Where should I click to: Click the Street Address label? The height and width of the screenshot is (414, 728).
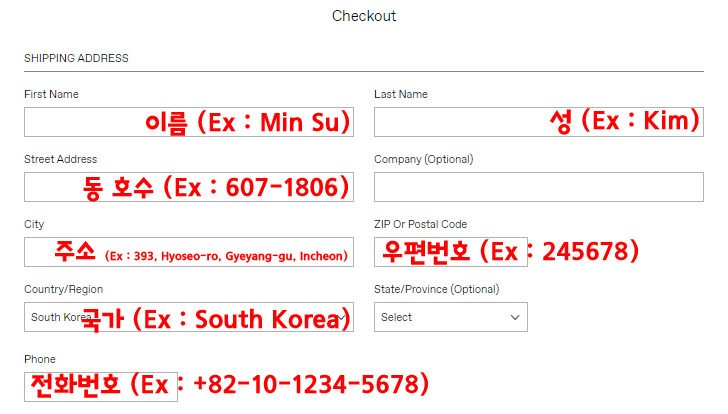pos(60,159)
